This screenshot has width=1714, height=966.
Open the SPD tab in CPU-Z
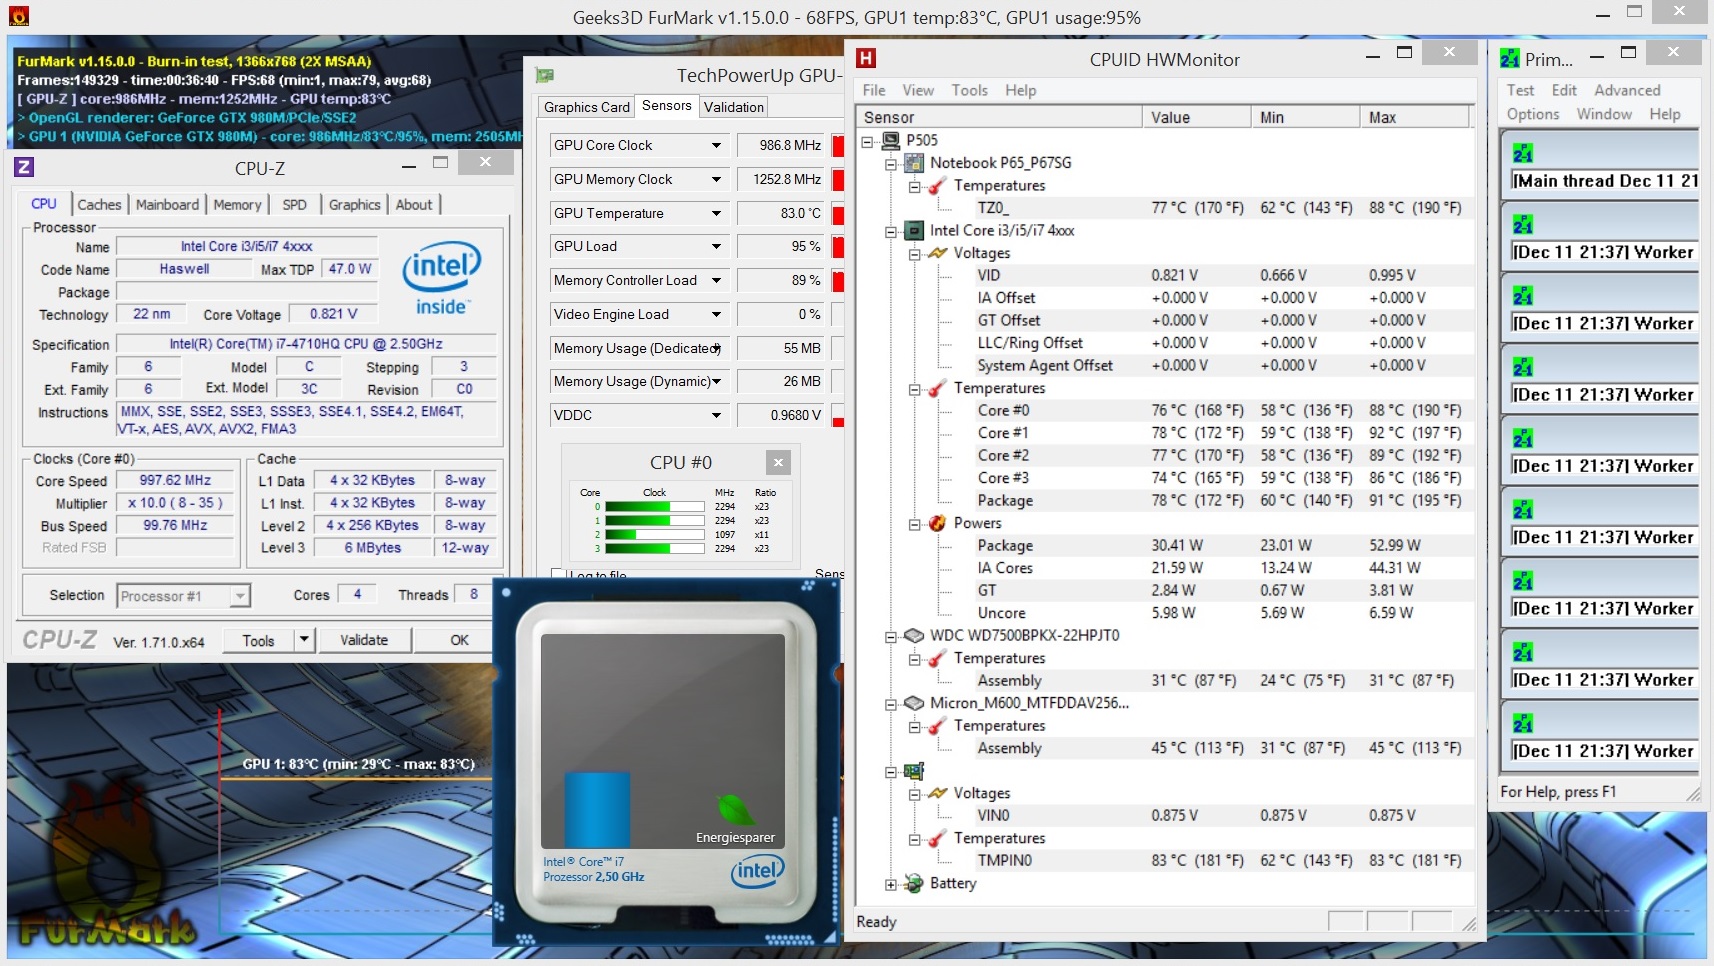click(294, 204)
